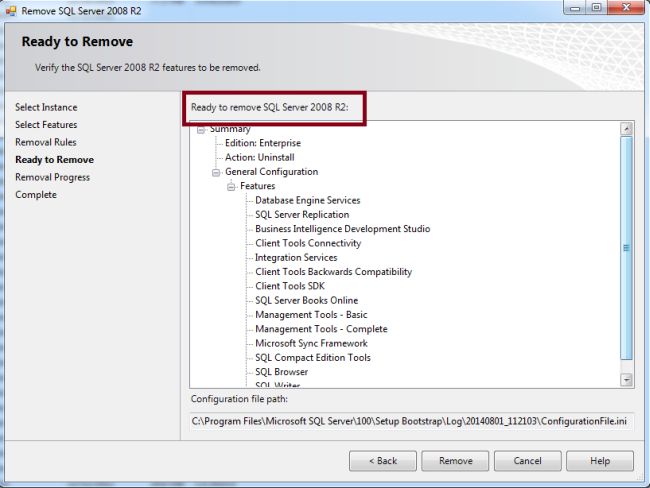Close the Remove SQL Server window

626,7
